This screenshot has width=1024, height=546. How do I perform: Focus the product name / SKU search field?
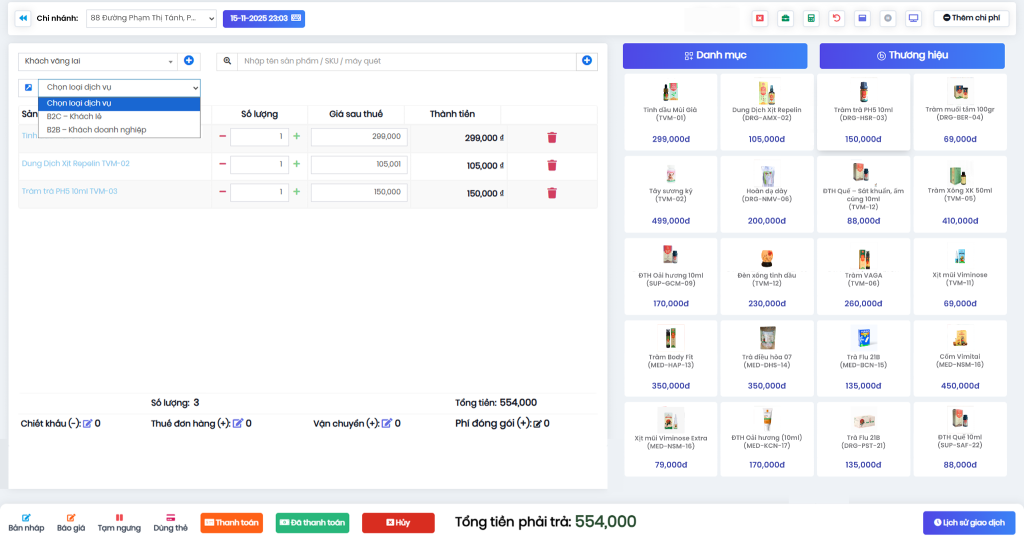tap(406, 61)
